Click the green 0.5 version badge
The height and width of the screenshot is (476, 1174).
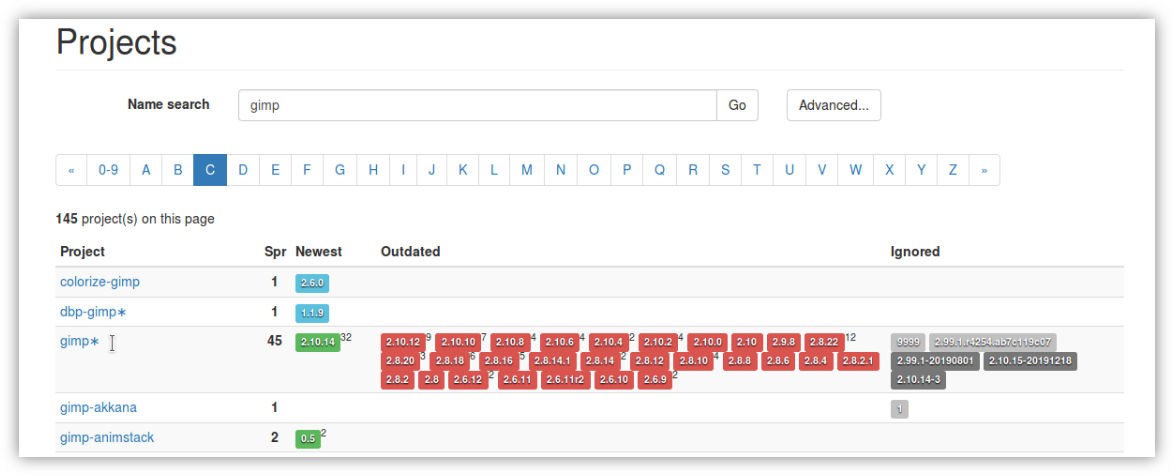(307, 438)
